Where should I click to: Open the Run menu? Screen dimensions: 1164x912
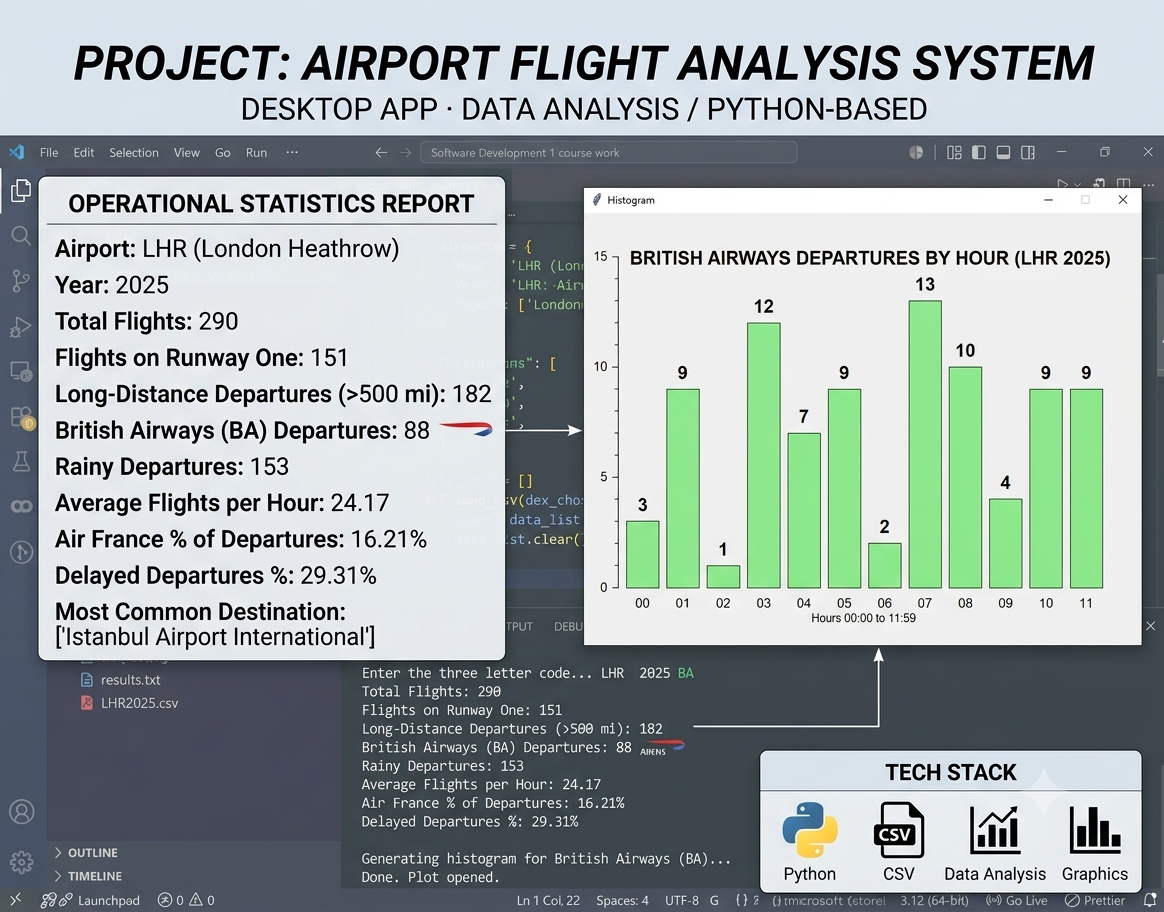[x=256, y=152]
